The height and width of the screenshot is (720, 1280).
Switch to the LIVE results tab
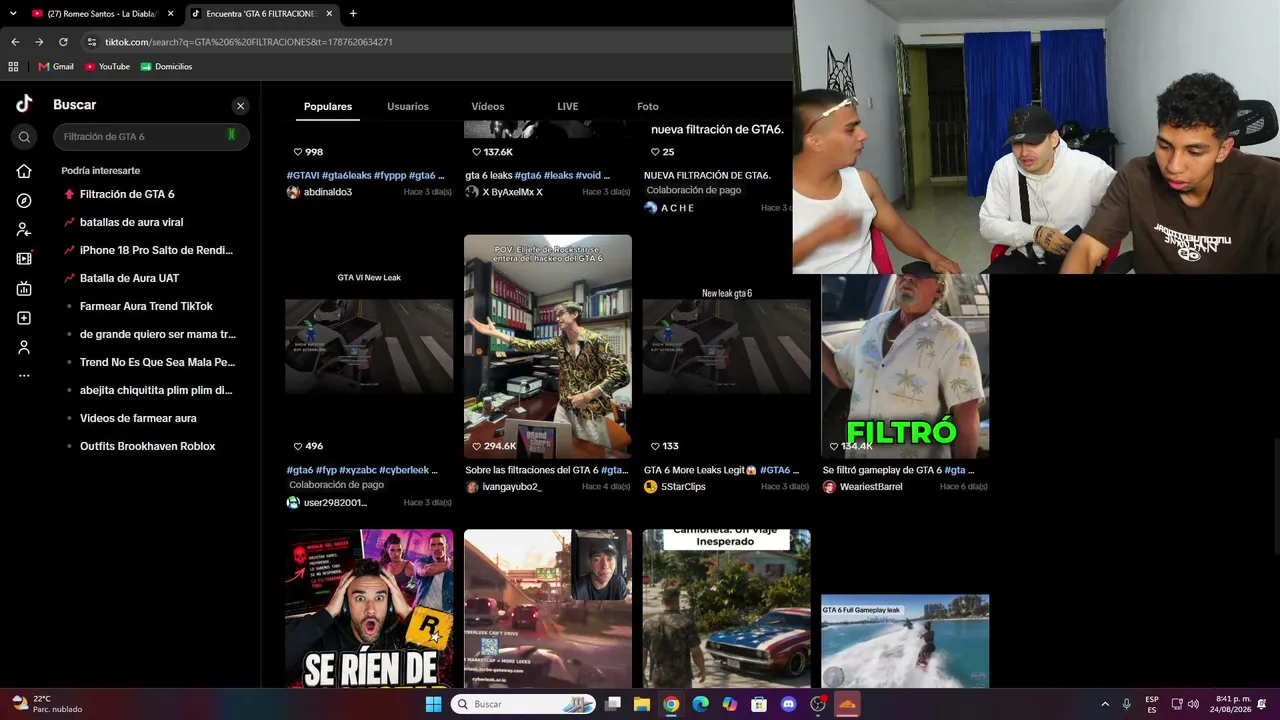[568, 106]
